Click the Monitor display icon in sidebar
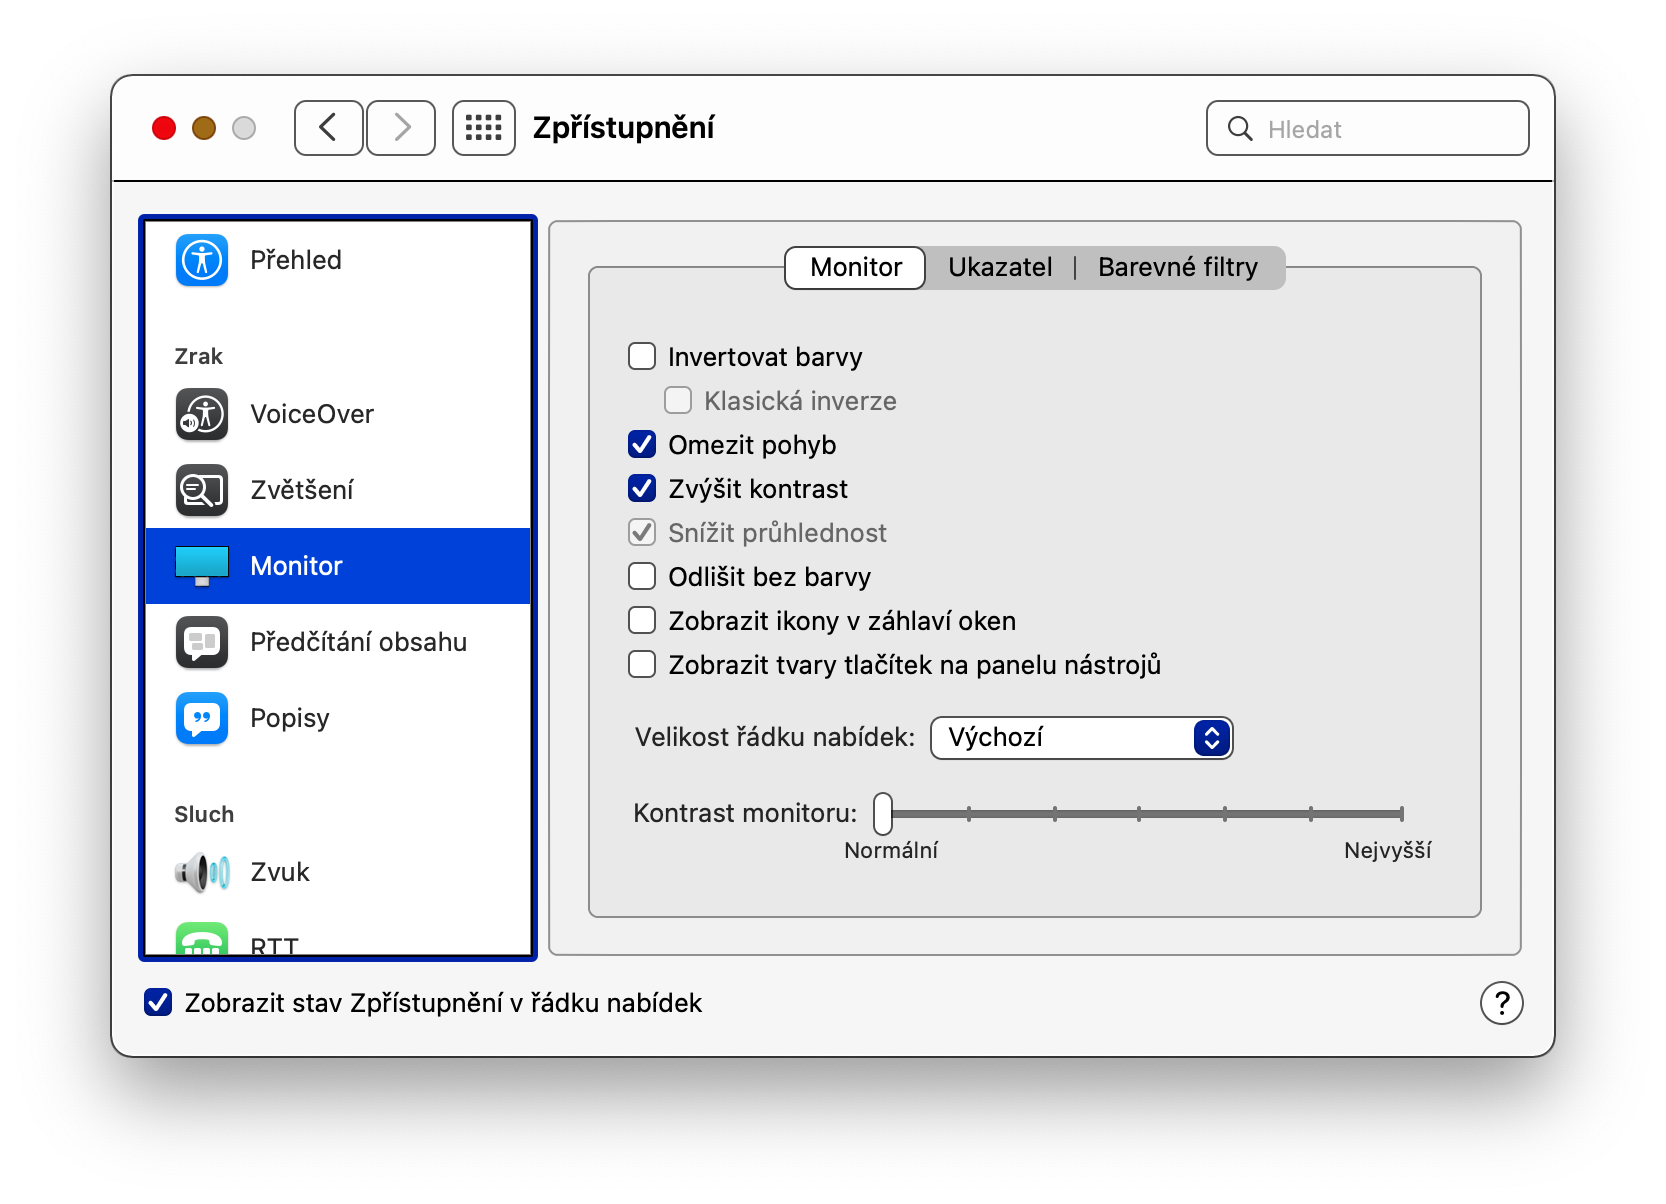Image resolution: width=1666 pixels, height=1204 pixels. click(x=202, y=566)
